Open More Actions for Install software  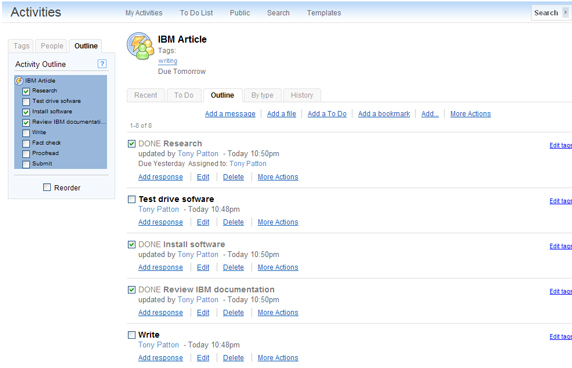point(278,267)
